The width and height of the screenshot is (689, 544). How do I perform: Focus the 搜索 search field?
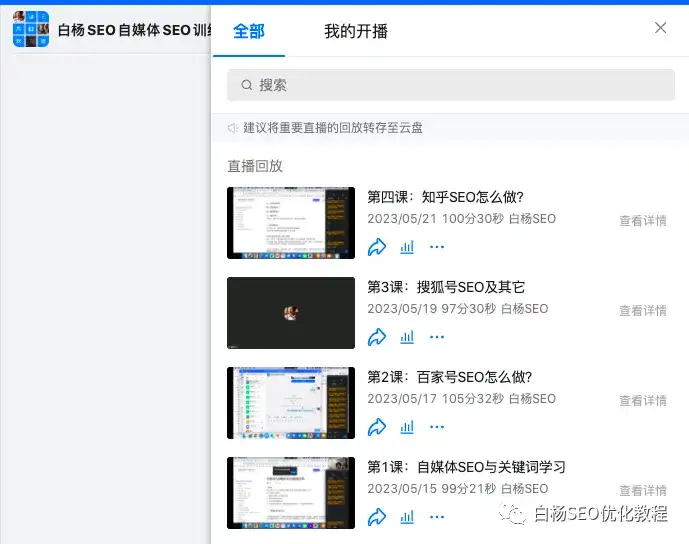[451, 85]
